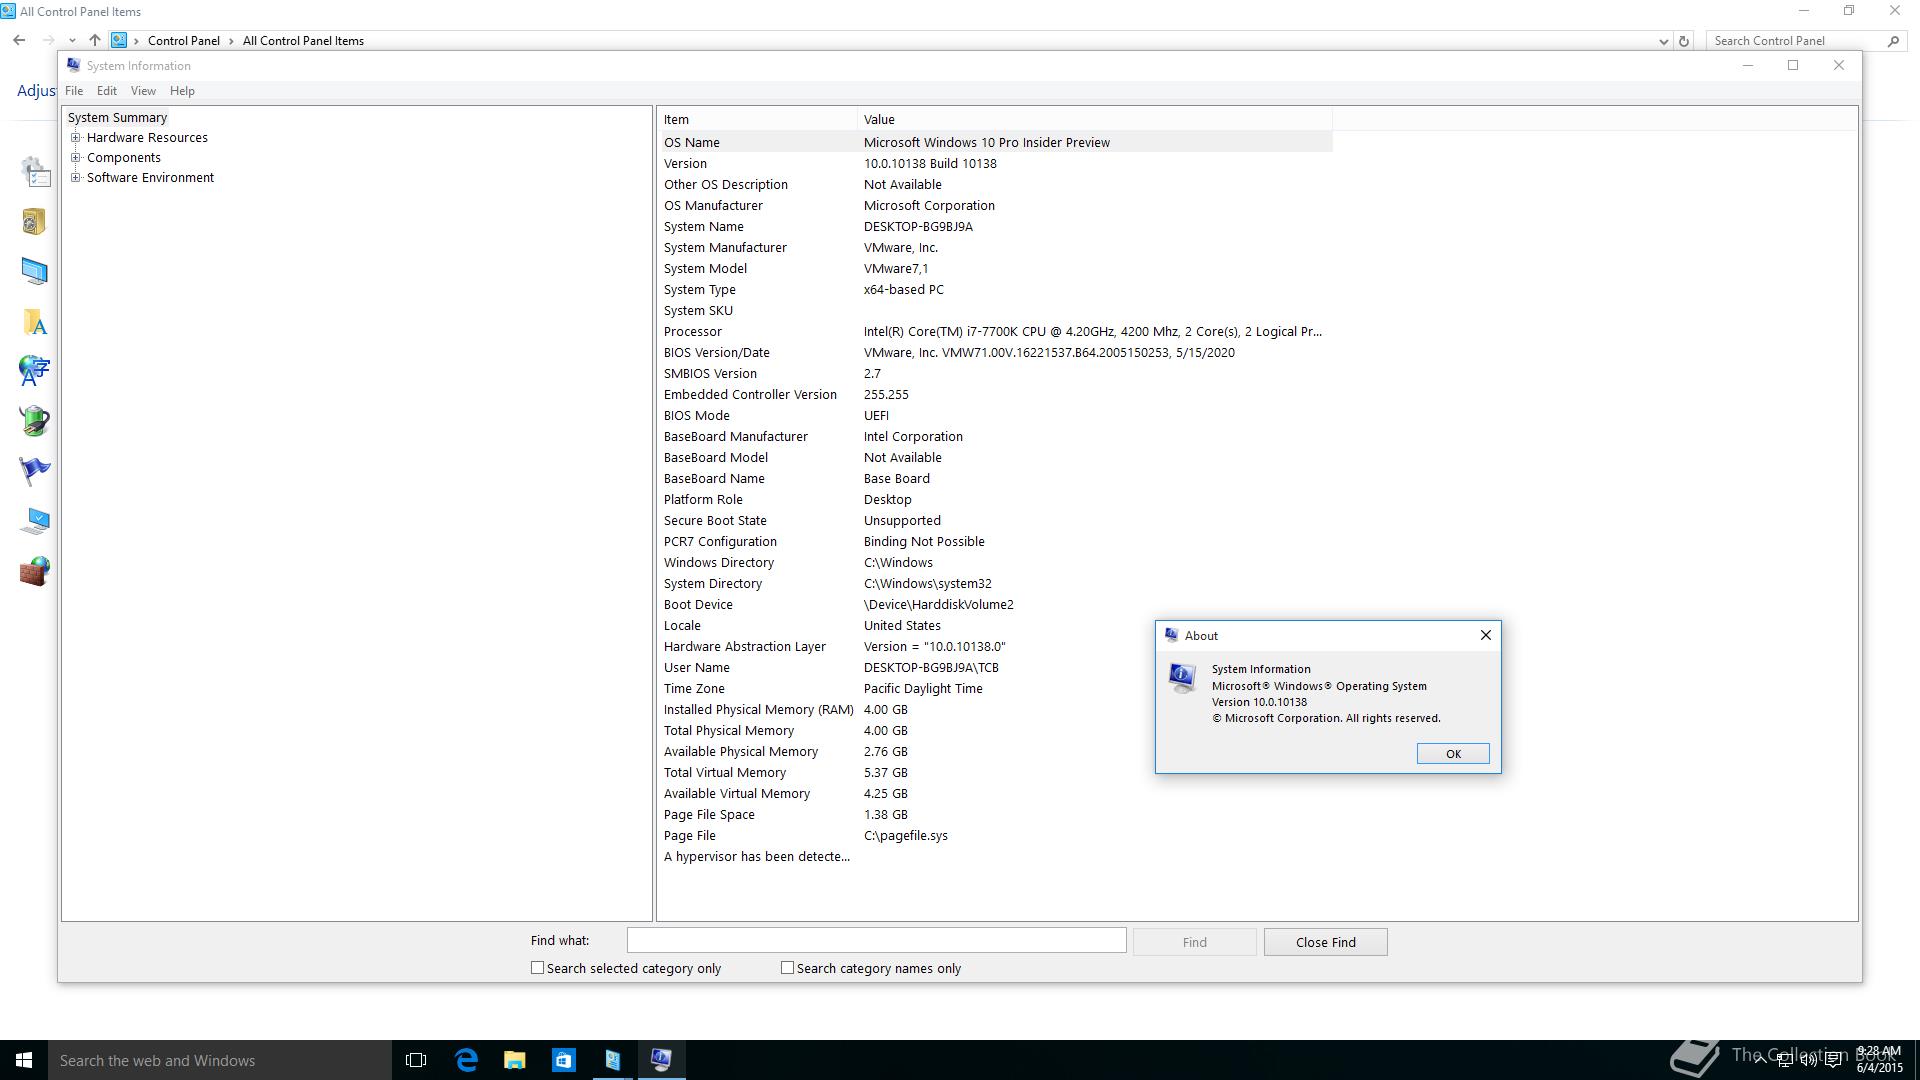
Task: Open the Store app from the taskbar
Action: [x=564, y=1060]
